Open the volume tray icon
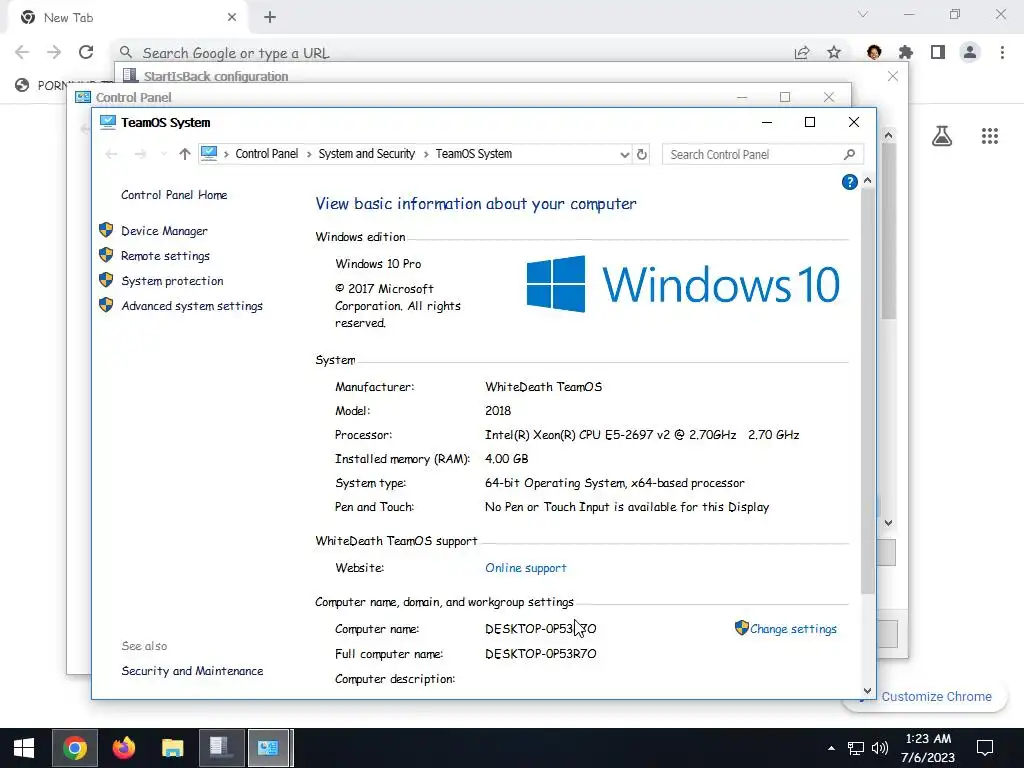Viewport: 1024px width, 768px height. 880,748
